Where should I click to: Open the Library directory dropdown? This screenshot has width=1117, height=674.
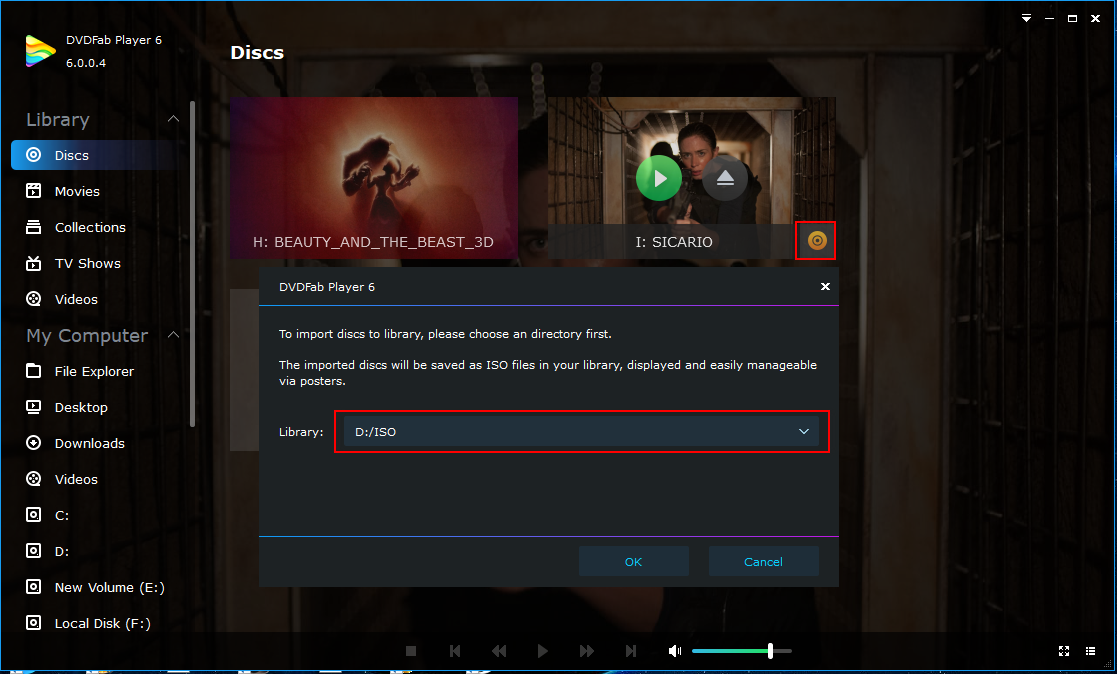click(804, 432)
